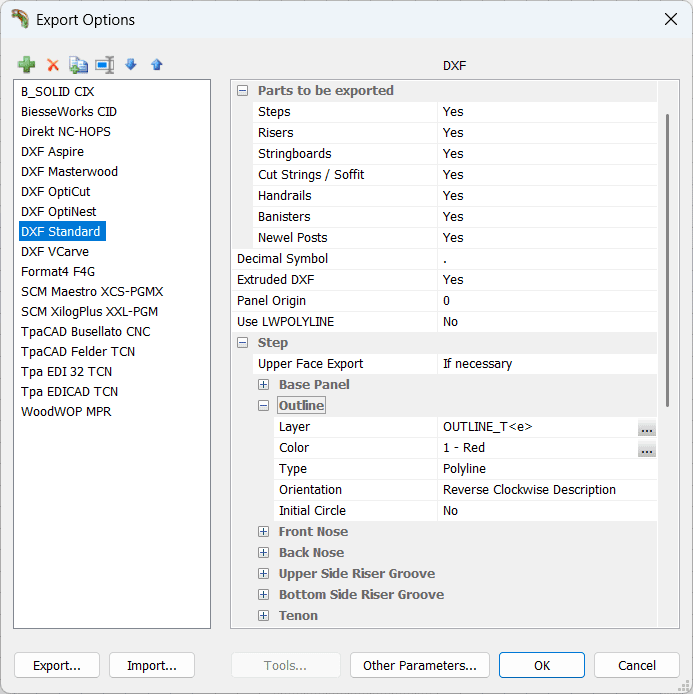Move selected format down with blue arrow
This screenshot has width=693, height=694.
pyautogui.click(x=131, y=65)
